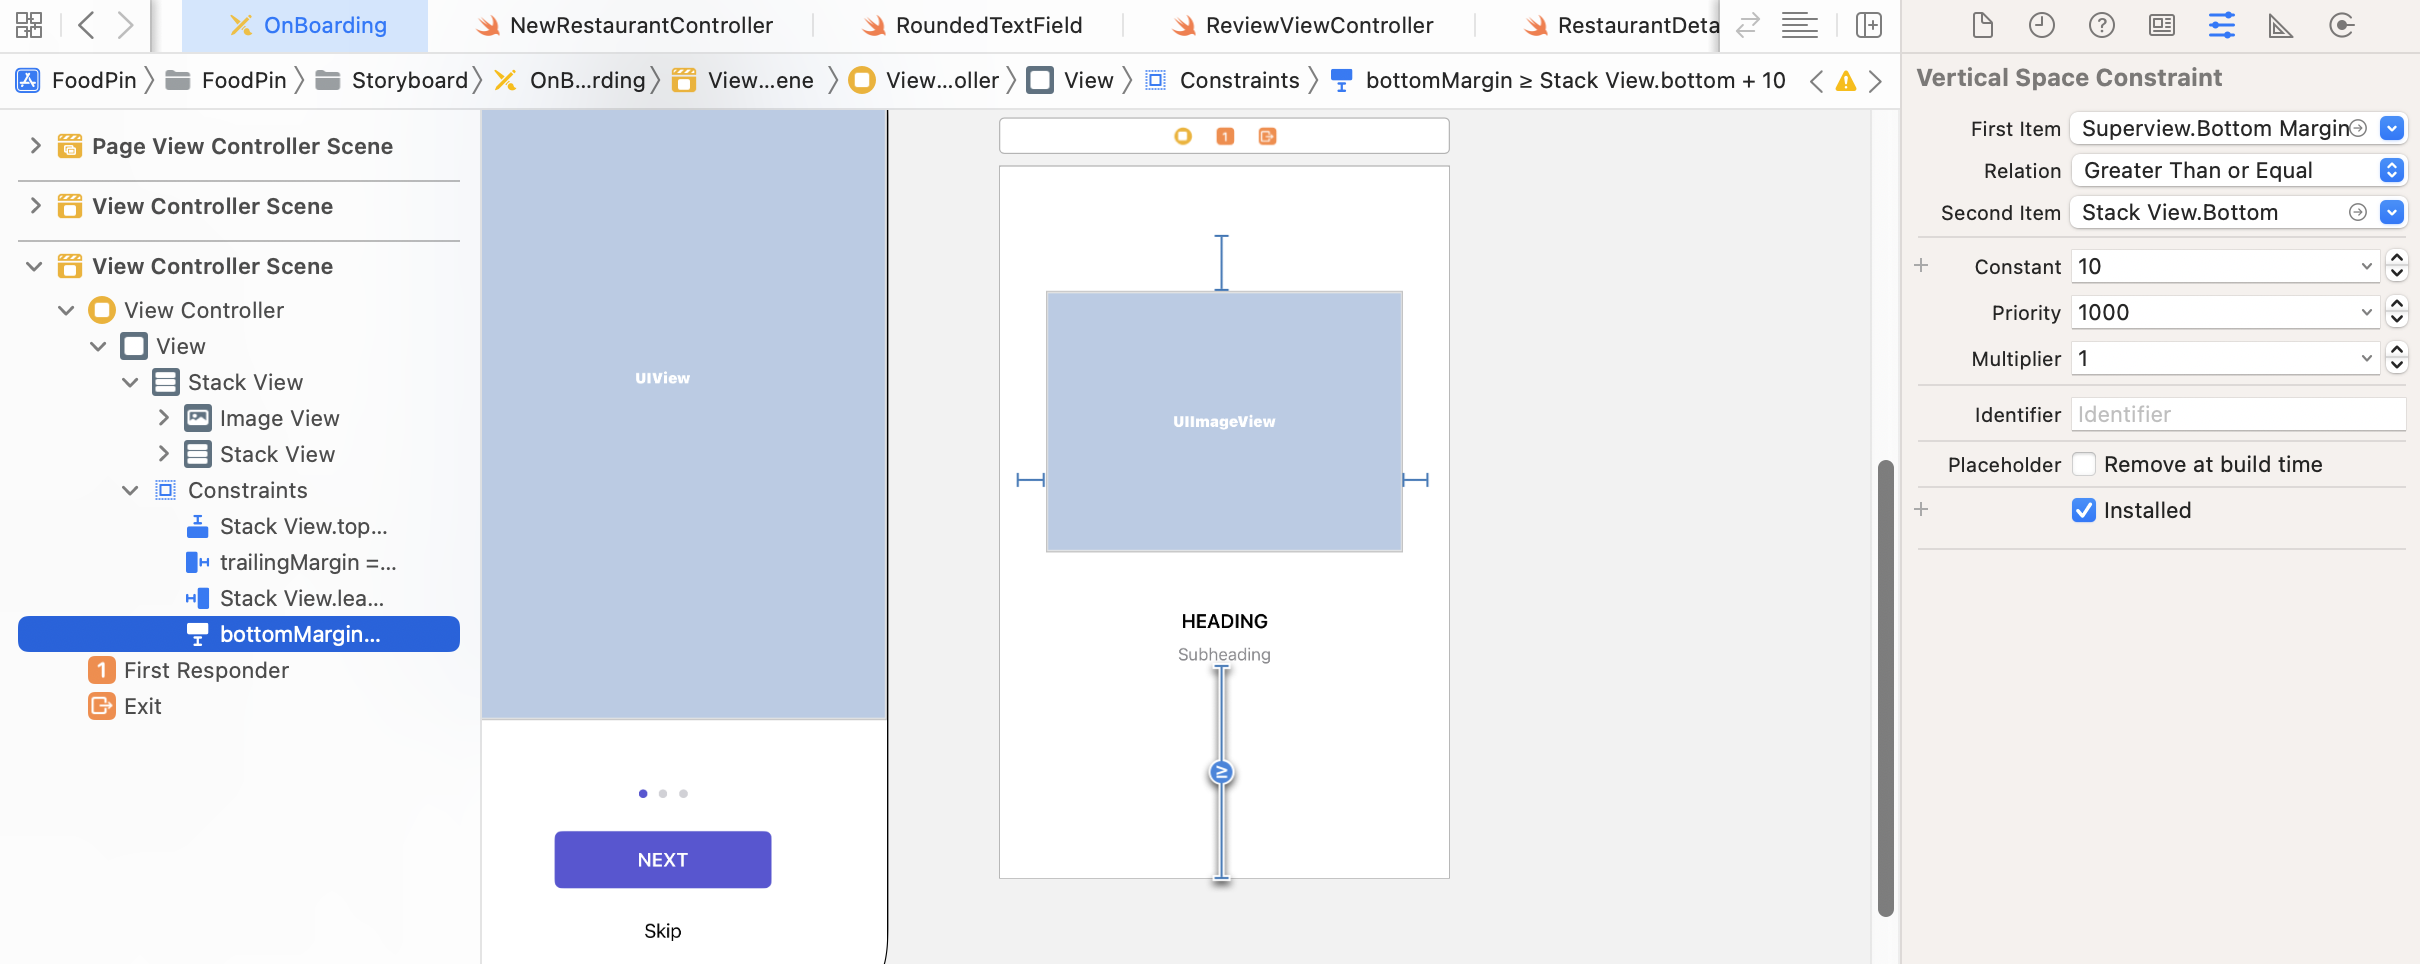
Task: Expand the Page View Controller Scene
Action: pyautogui.click(x=36, y=146)
